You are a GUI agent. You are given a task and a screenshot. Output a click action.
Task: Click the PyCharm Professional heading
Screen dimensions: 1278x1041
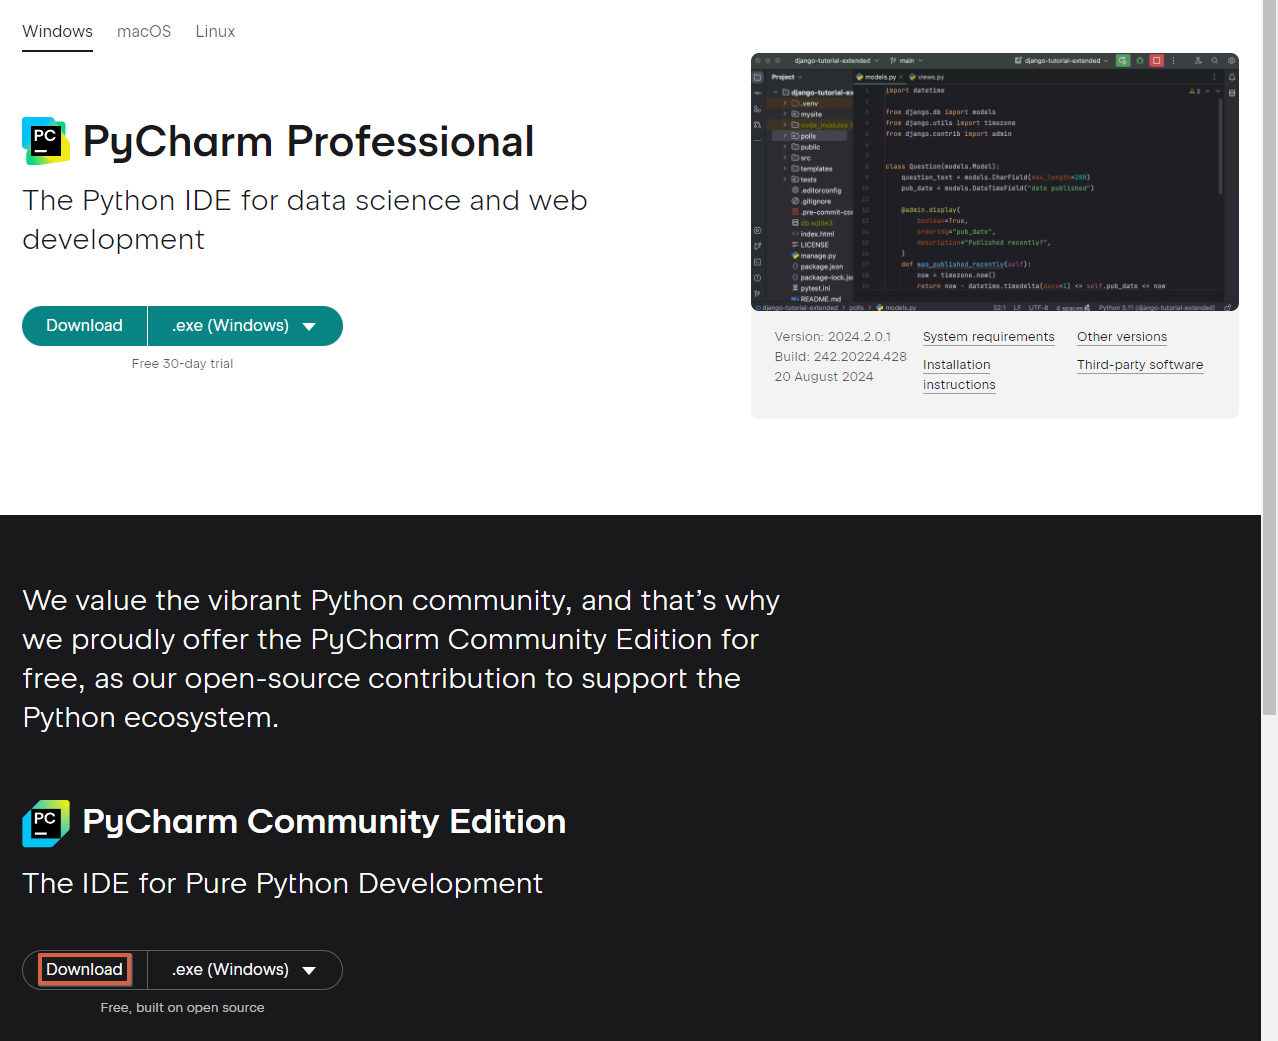pyautogui.click(x=308, y=141)
